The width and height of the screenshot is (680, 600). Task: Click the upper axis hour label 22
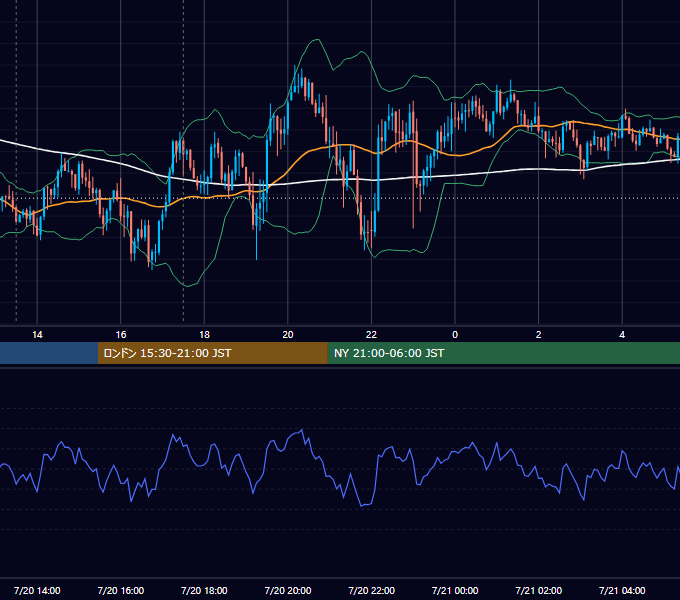(x=371, y=335)
